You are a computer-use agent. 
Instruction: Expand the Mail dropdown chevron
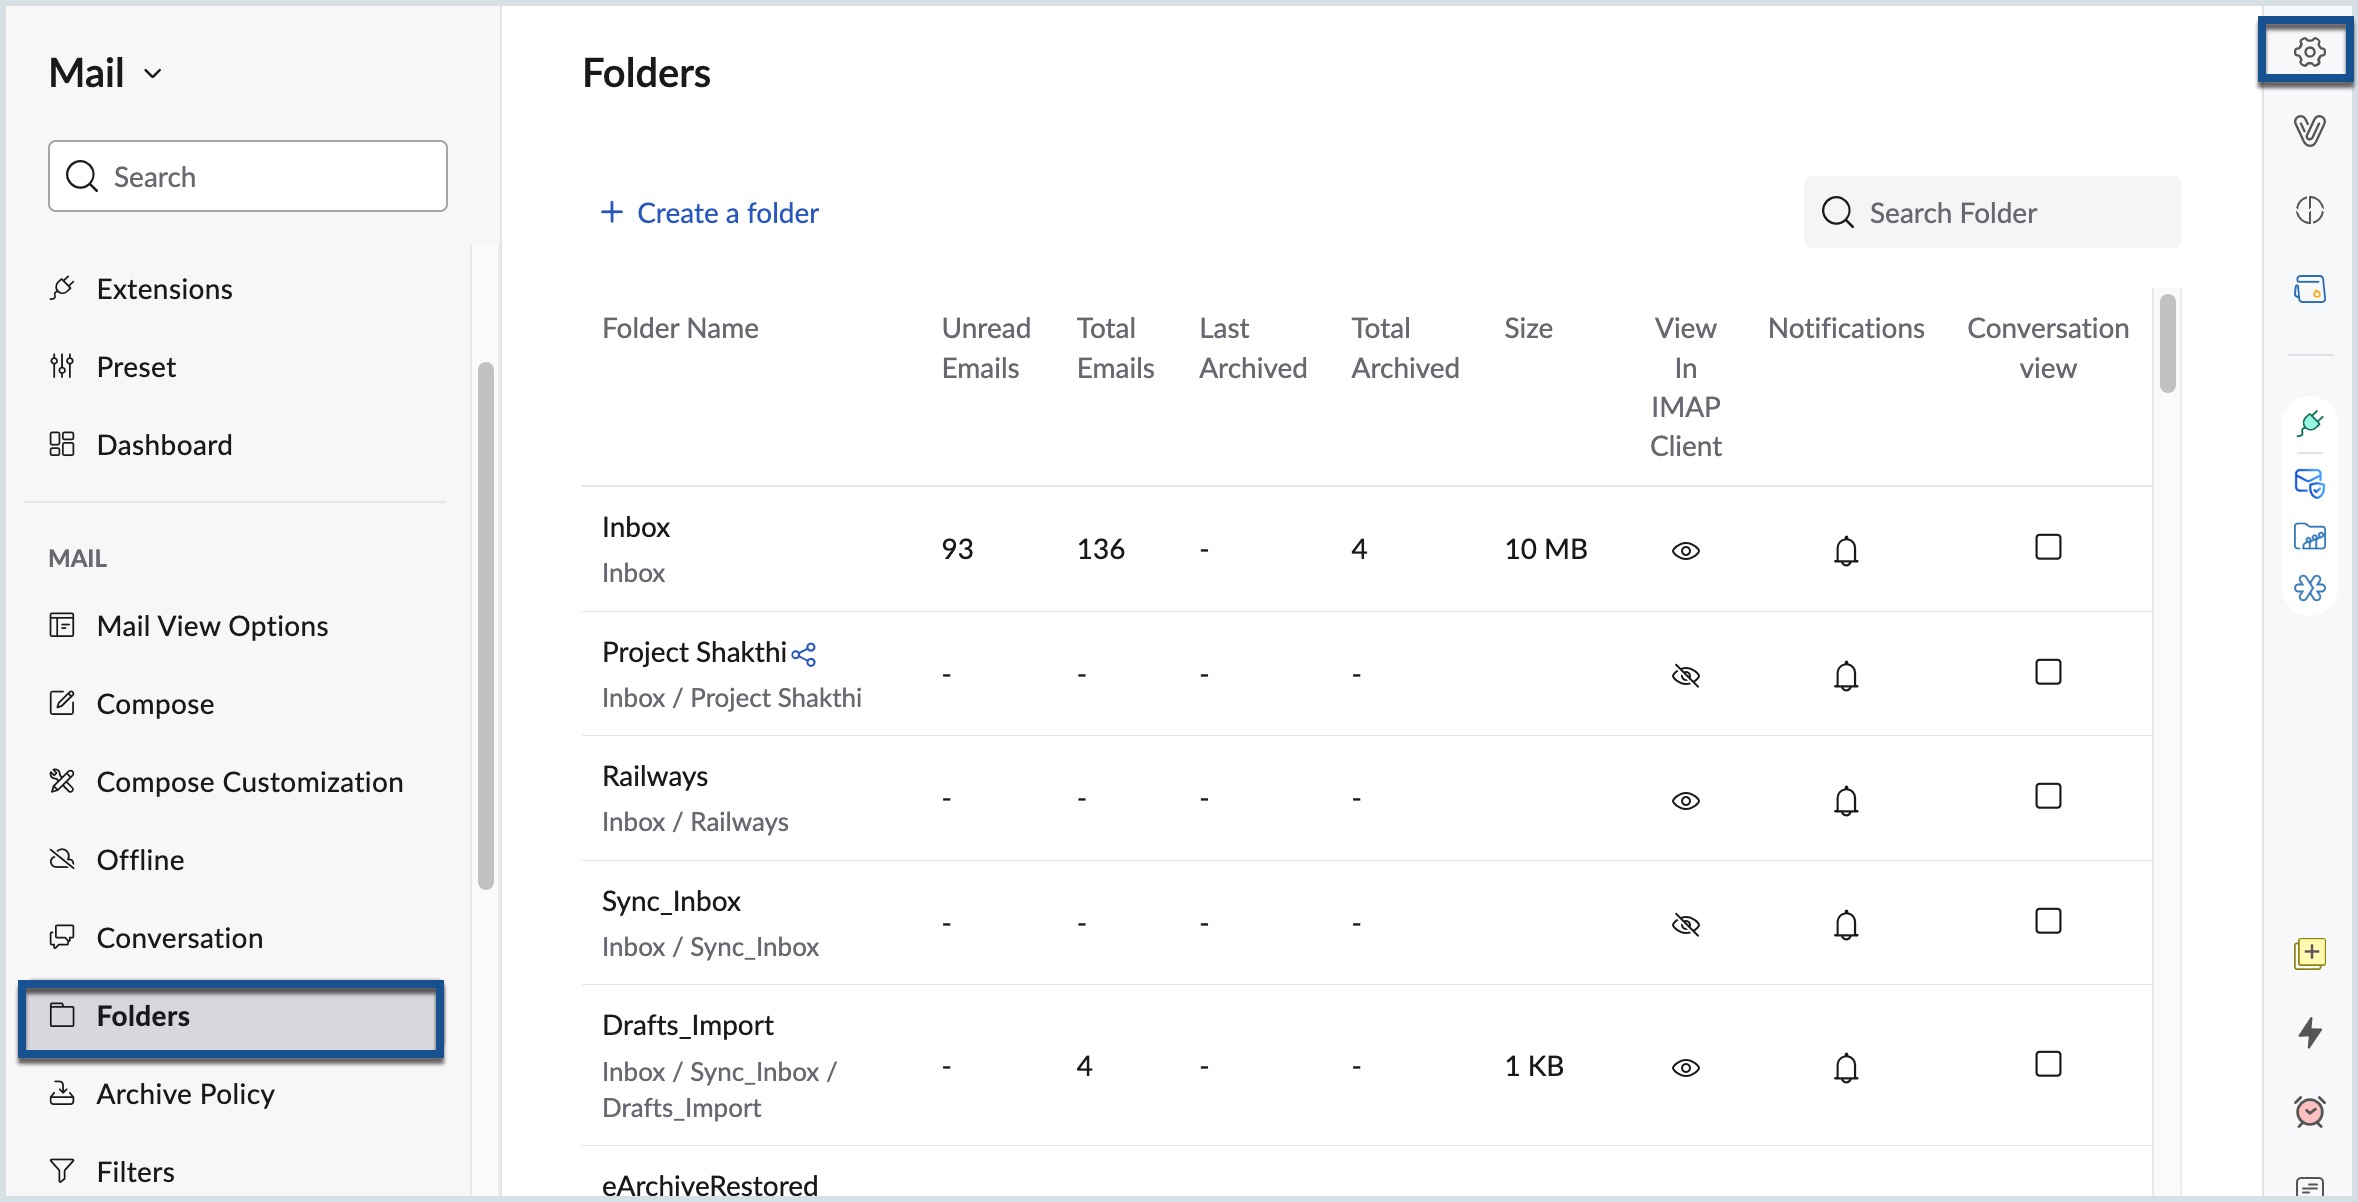coord(153,74)
